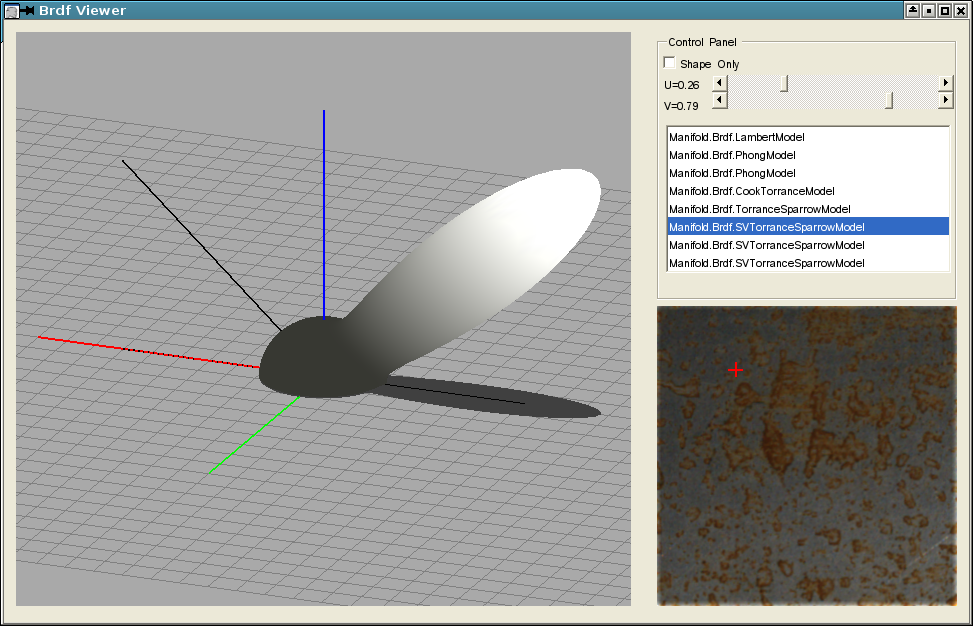Click the blue vertical axis in the viewport
The image size is (973, 626).
[323, 214]
